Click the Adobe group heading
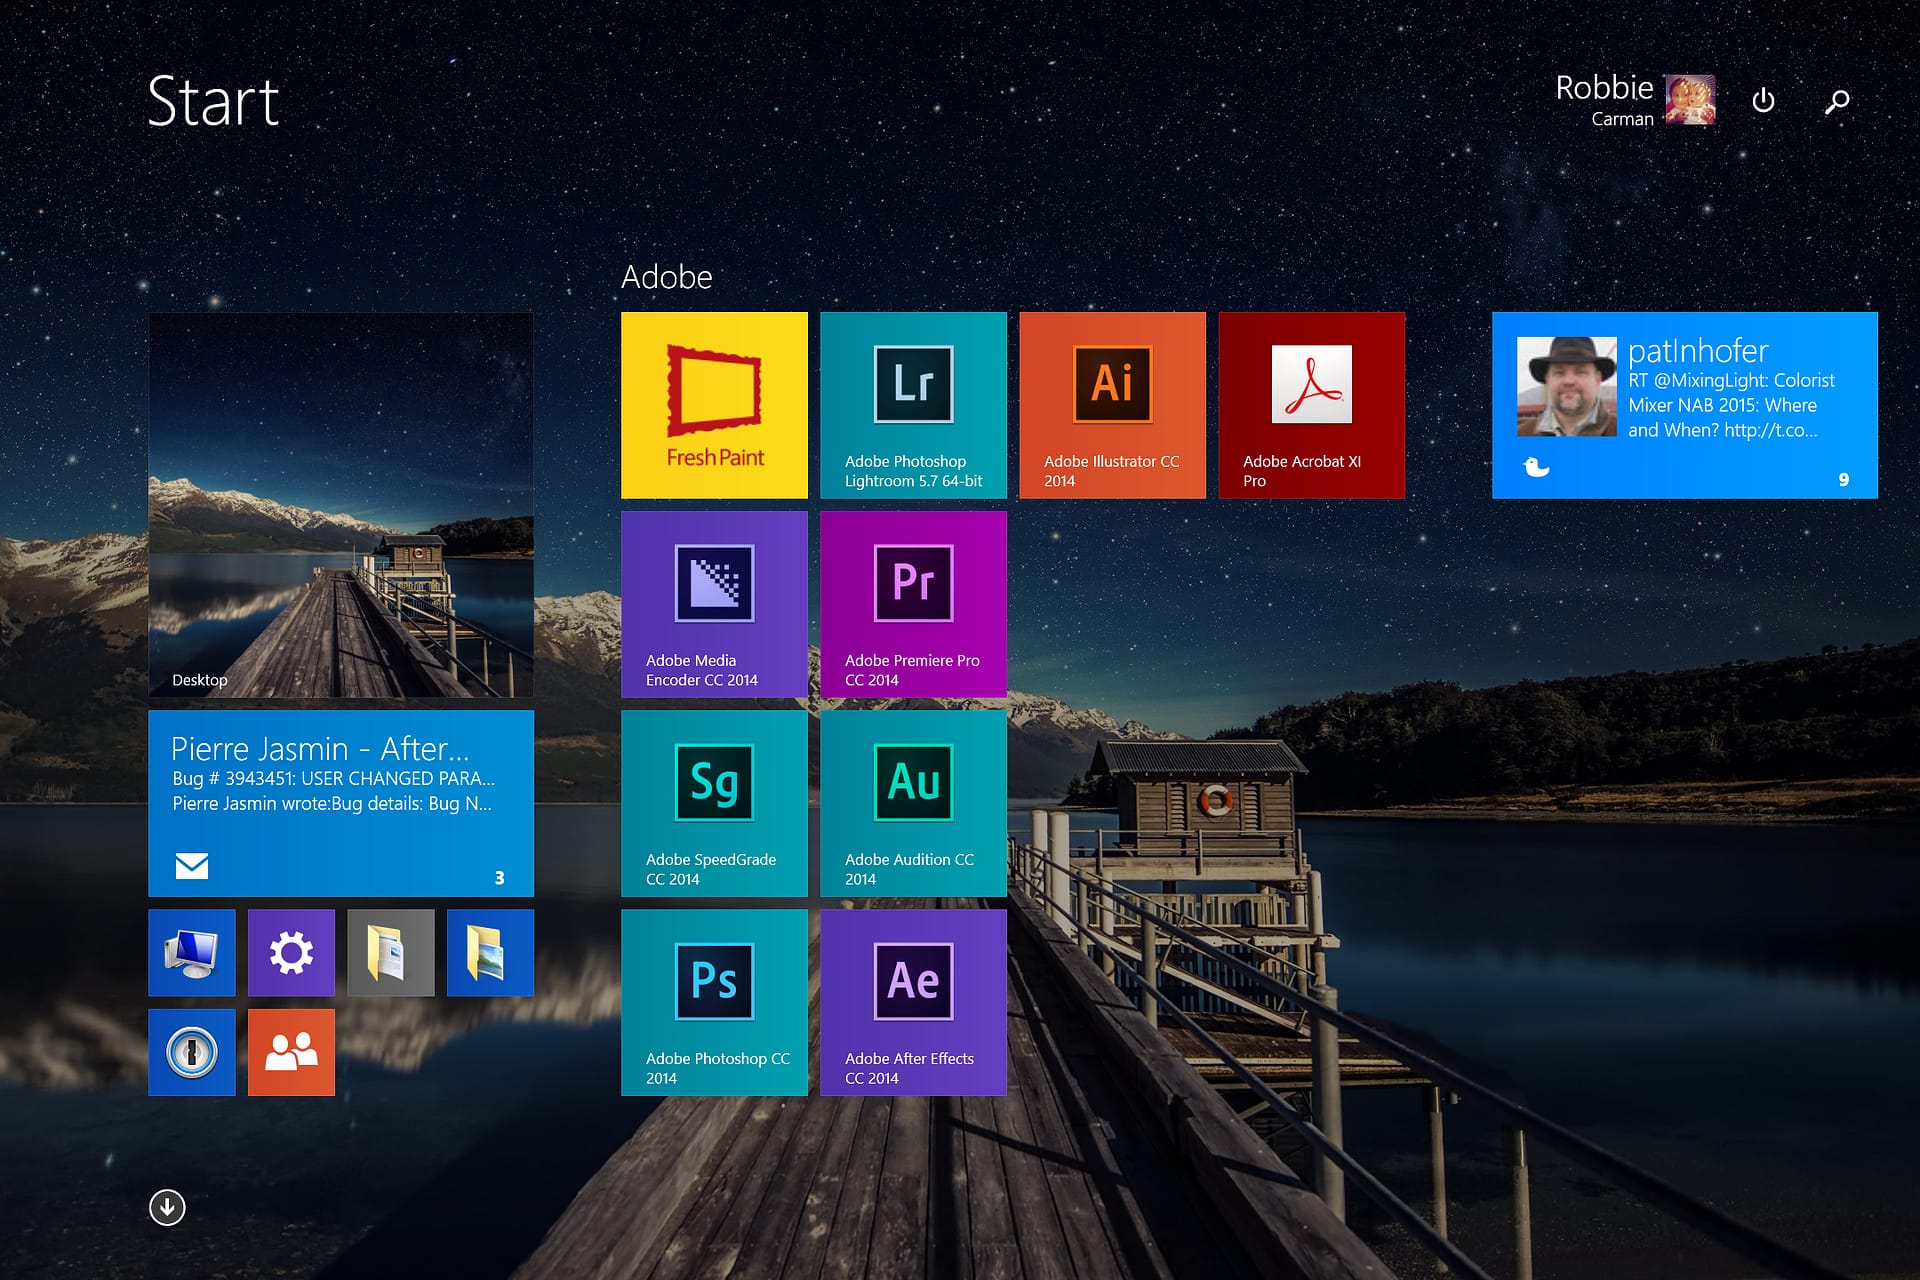Image resolution: width=1920 pixels, height=1280 pixels. 667,277
